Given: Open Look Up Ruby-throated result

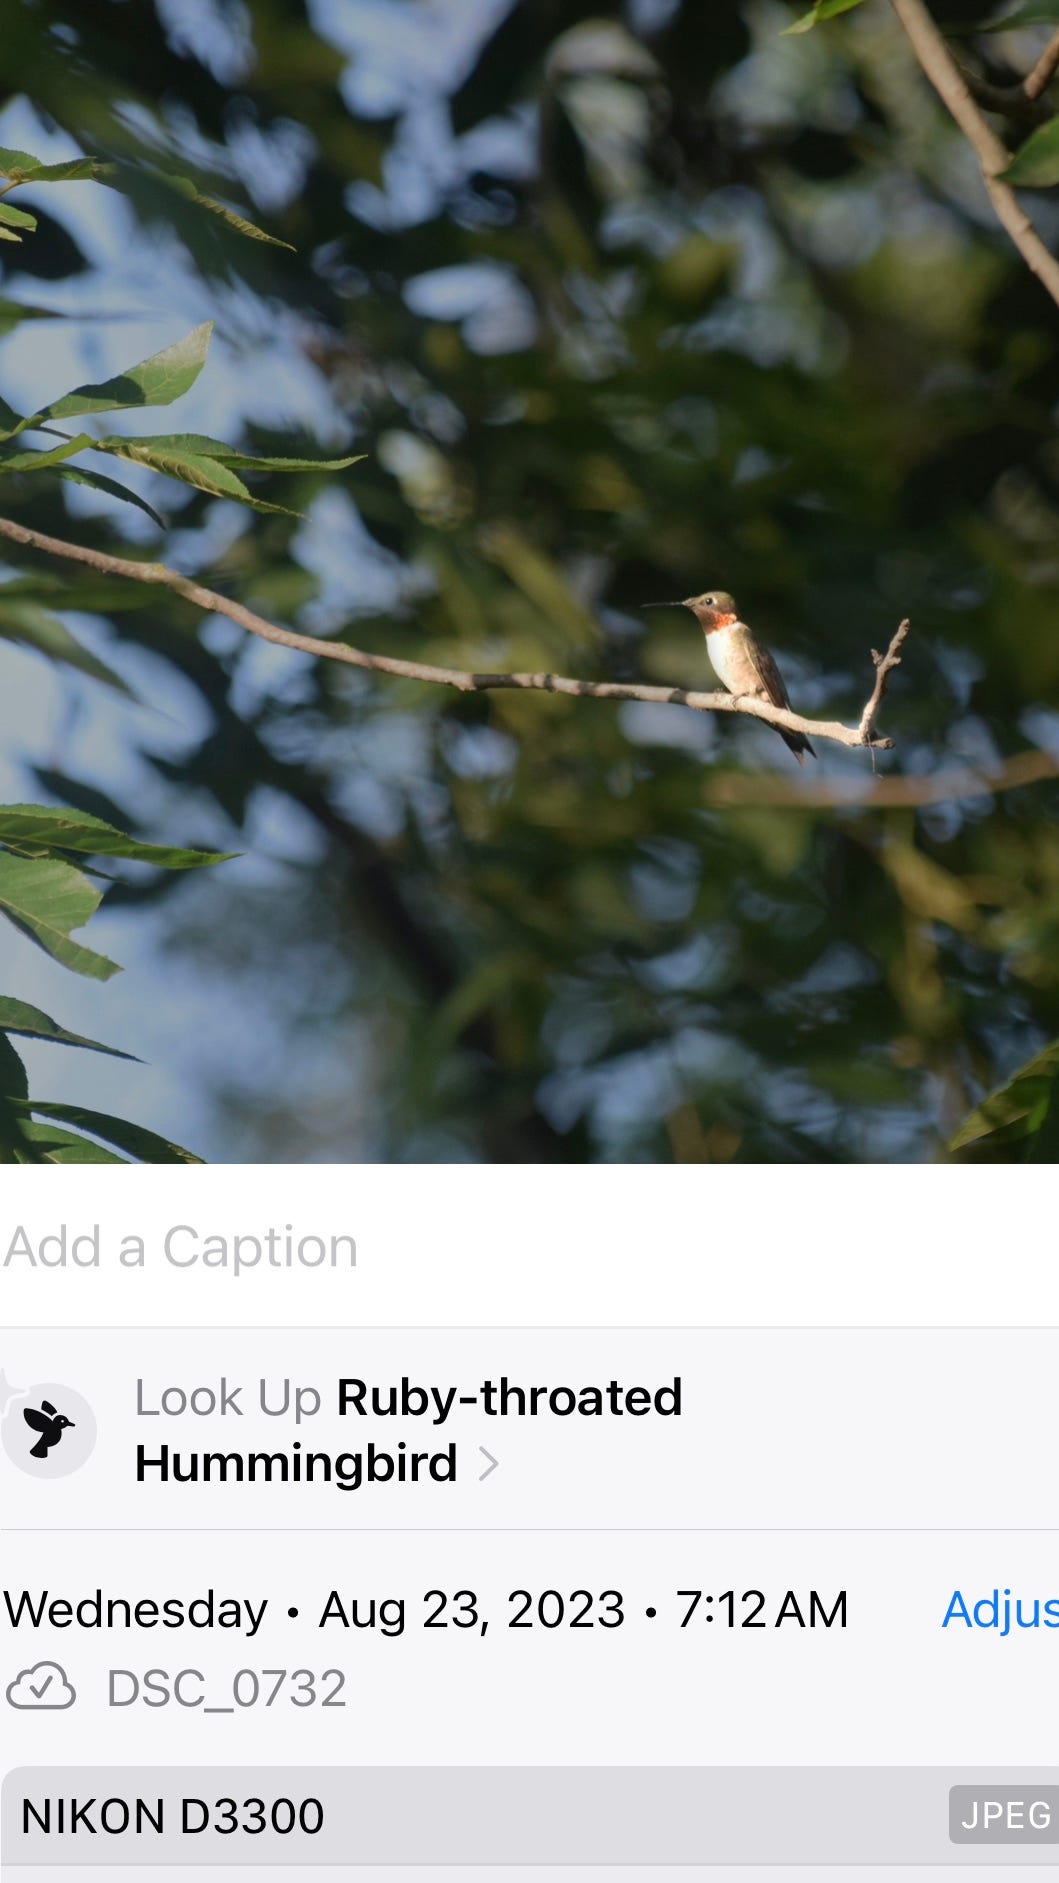Looking at the screenshot, I should [x=529, y=1430].
